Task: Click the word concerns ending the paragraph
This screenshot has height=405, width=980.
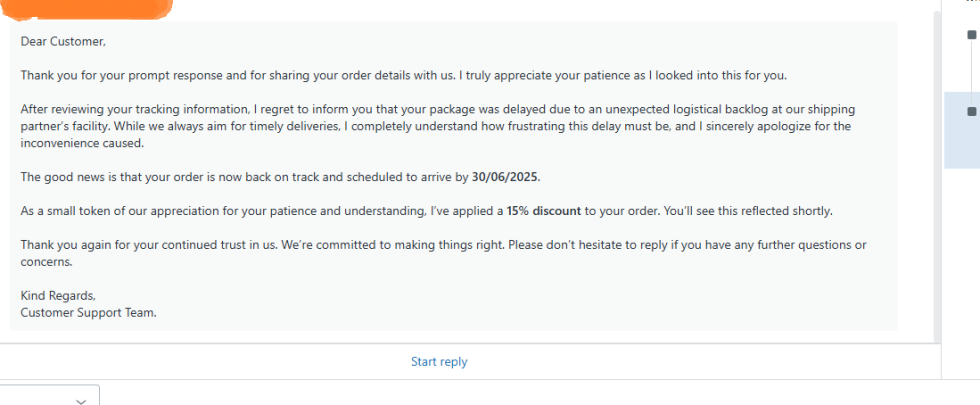Action: (46, 262)
